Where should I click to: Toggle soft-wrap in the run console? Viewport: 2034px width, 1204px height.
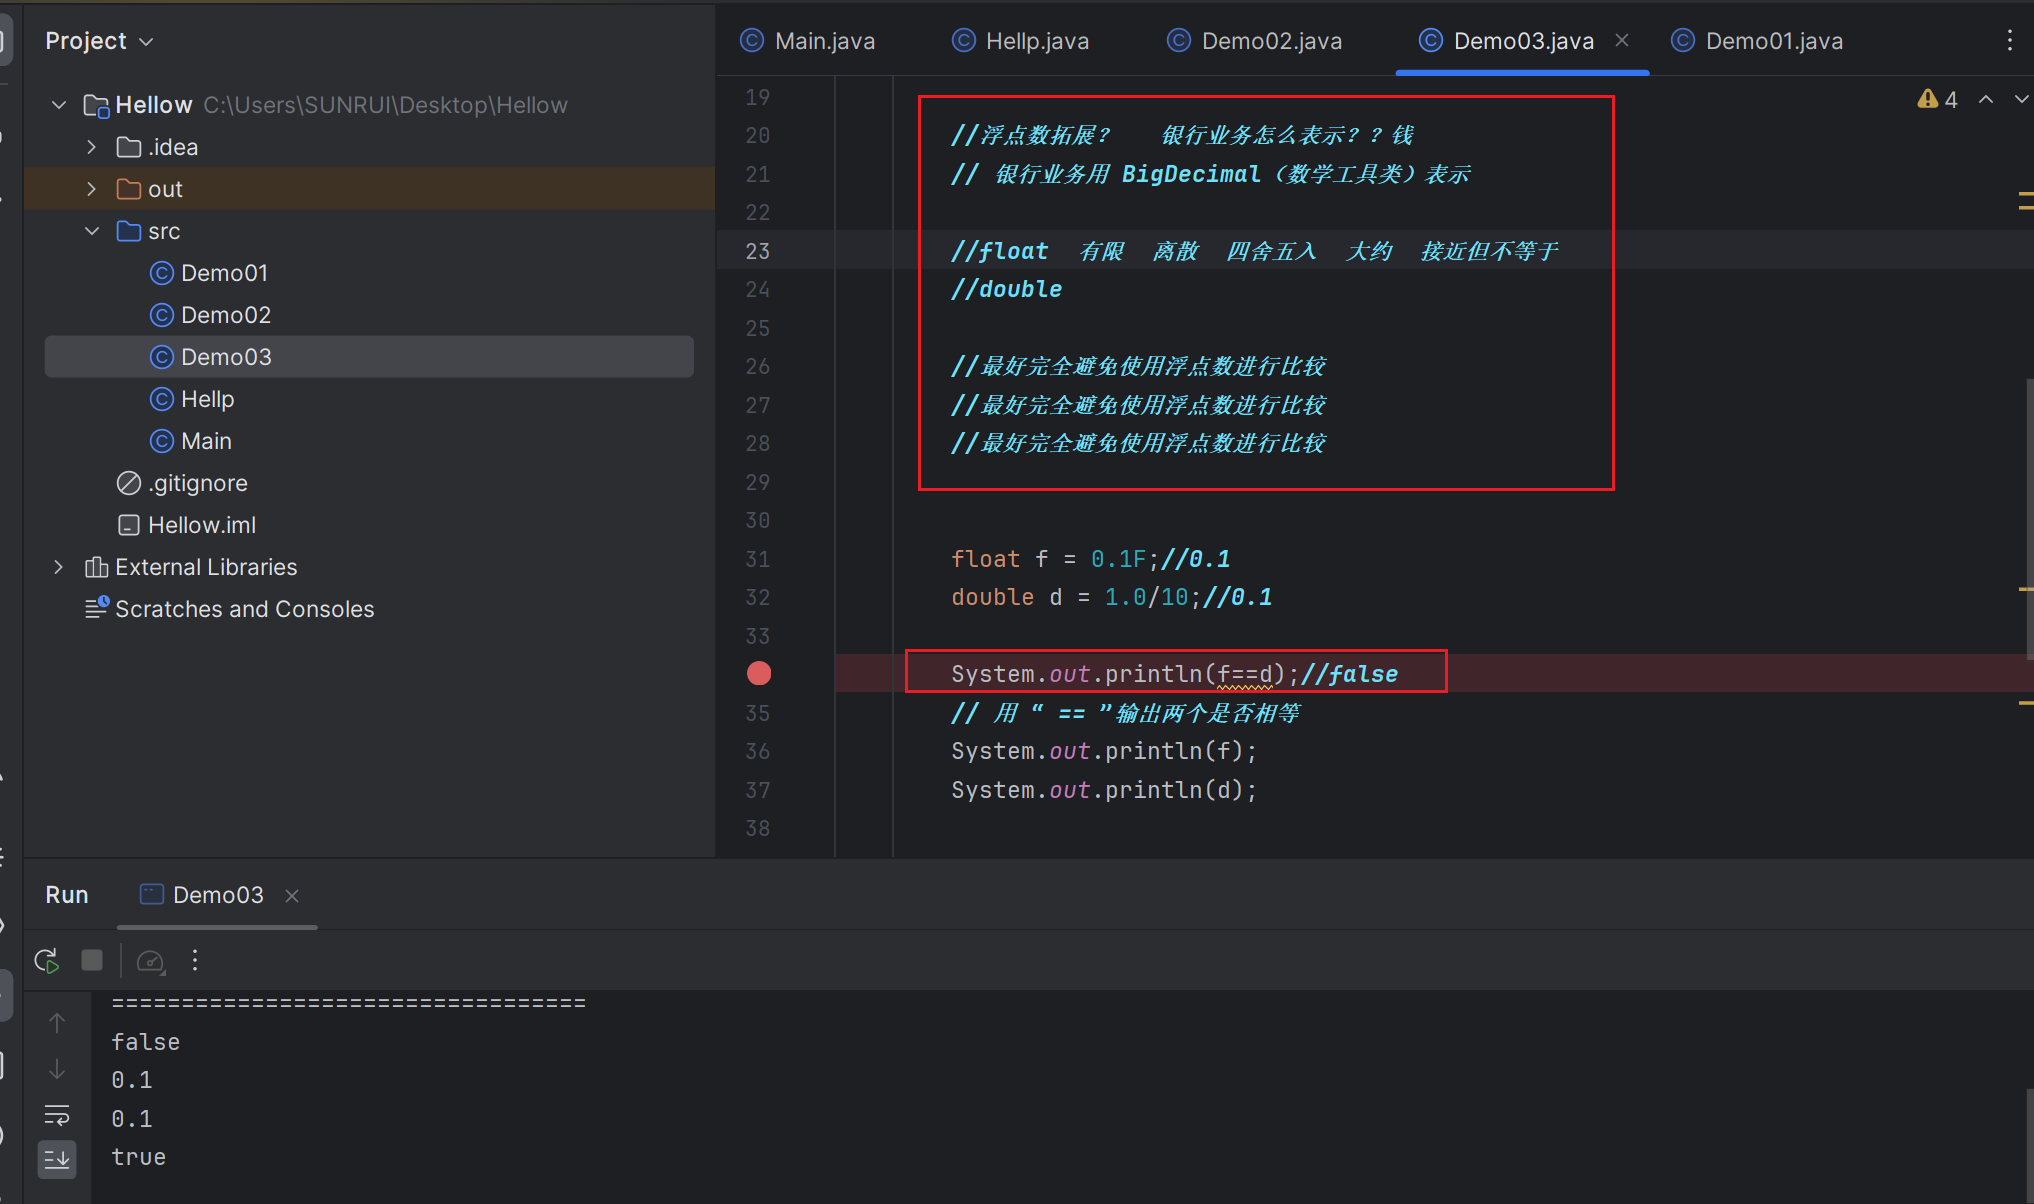[57, 1115]
